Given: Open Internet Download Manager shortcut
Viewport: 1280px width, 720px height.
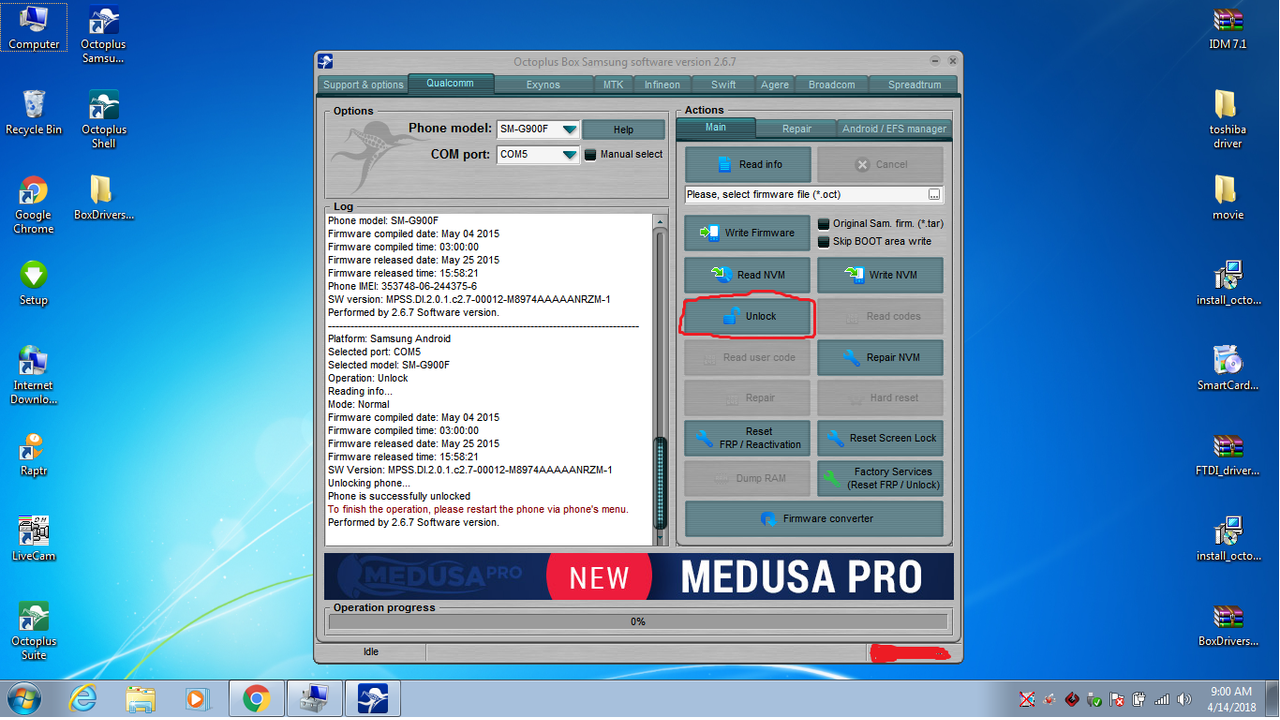Looking at the screenshot, I should point(34,376).
